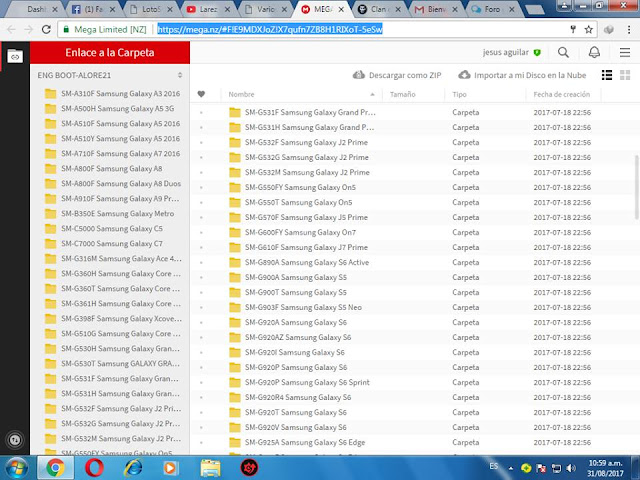Screen dimensions: 640x480
Task: Open file explorer from taskbar
Action: (x=211, y=468)
